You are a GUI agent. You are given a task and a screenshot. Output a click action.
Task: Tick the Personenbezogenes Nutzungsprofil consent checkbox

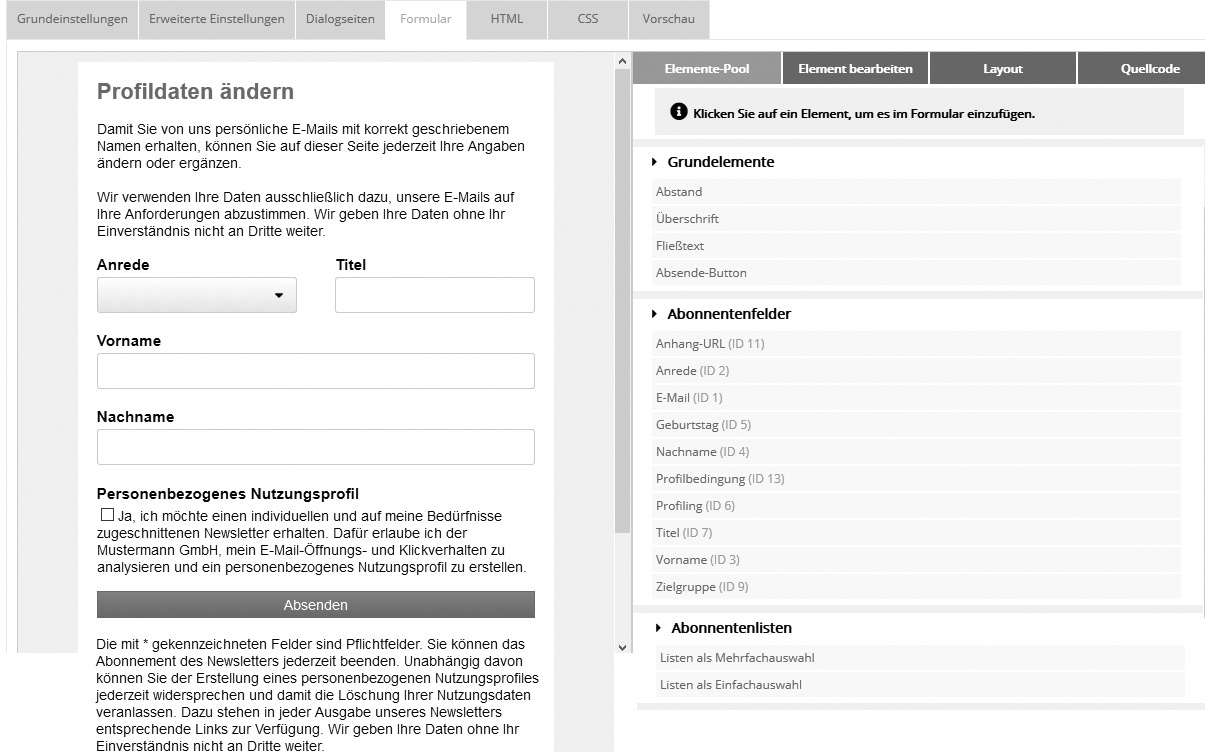(x=107, y=515)
